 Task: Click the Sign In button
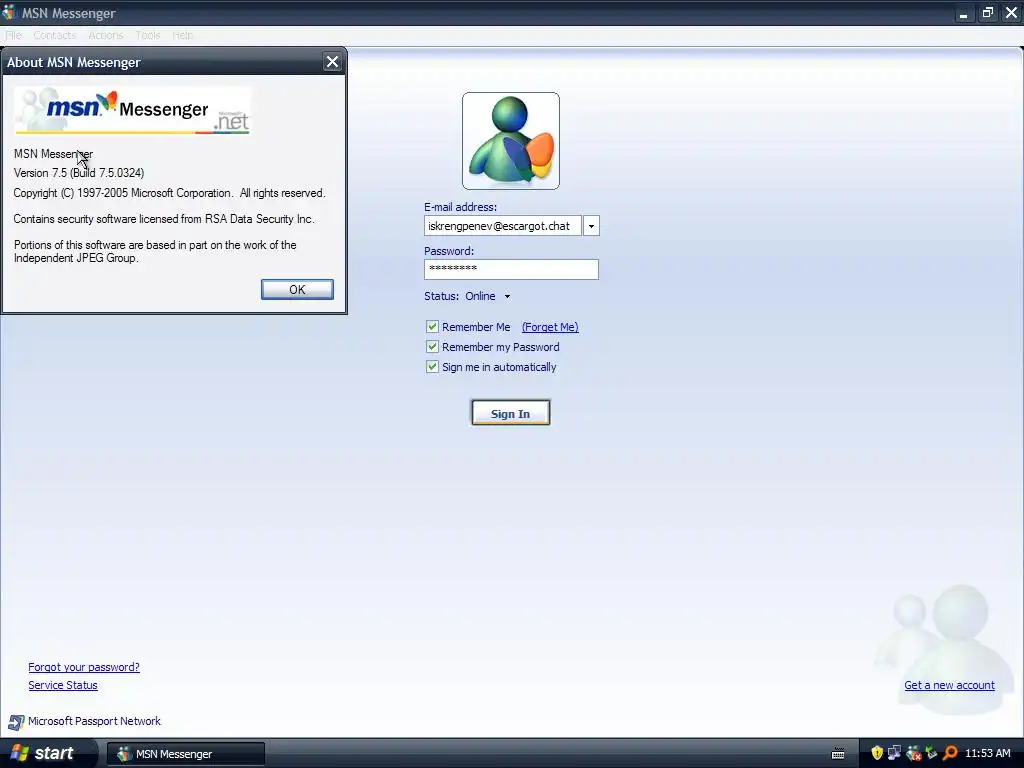tap(511, 413)
